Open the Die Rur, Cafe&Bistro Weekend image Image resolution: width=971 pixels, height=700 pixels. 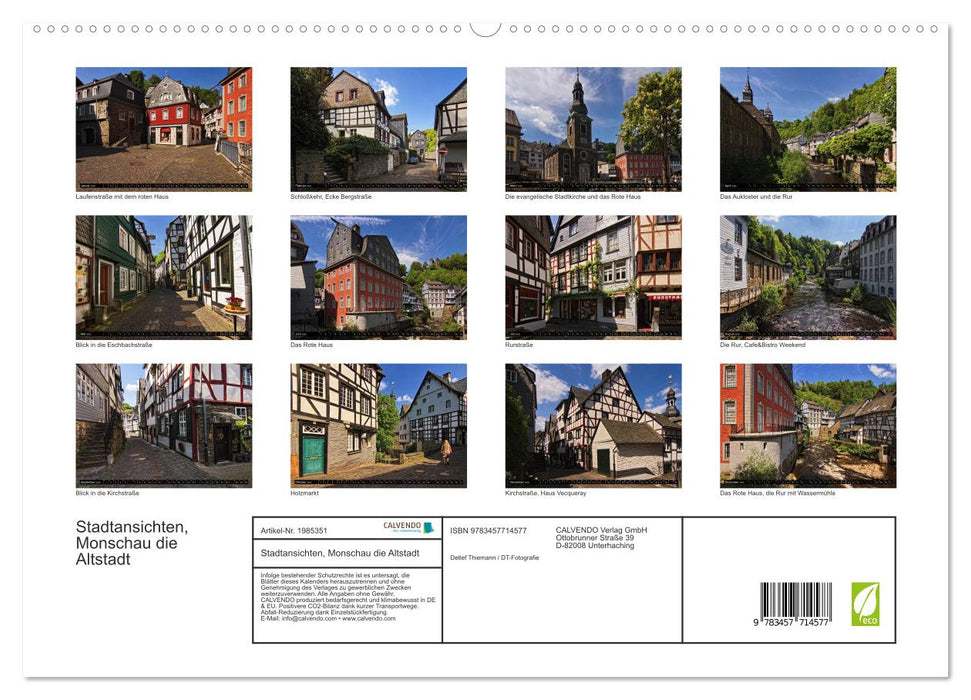(807, 277)
